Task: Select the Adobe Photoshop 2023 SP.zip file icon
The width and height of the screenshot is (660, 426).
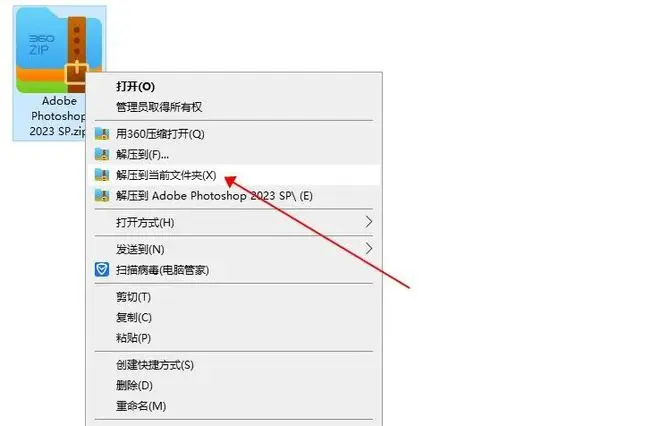Action: (59, 51)
